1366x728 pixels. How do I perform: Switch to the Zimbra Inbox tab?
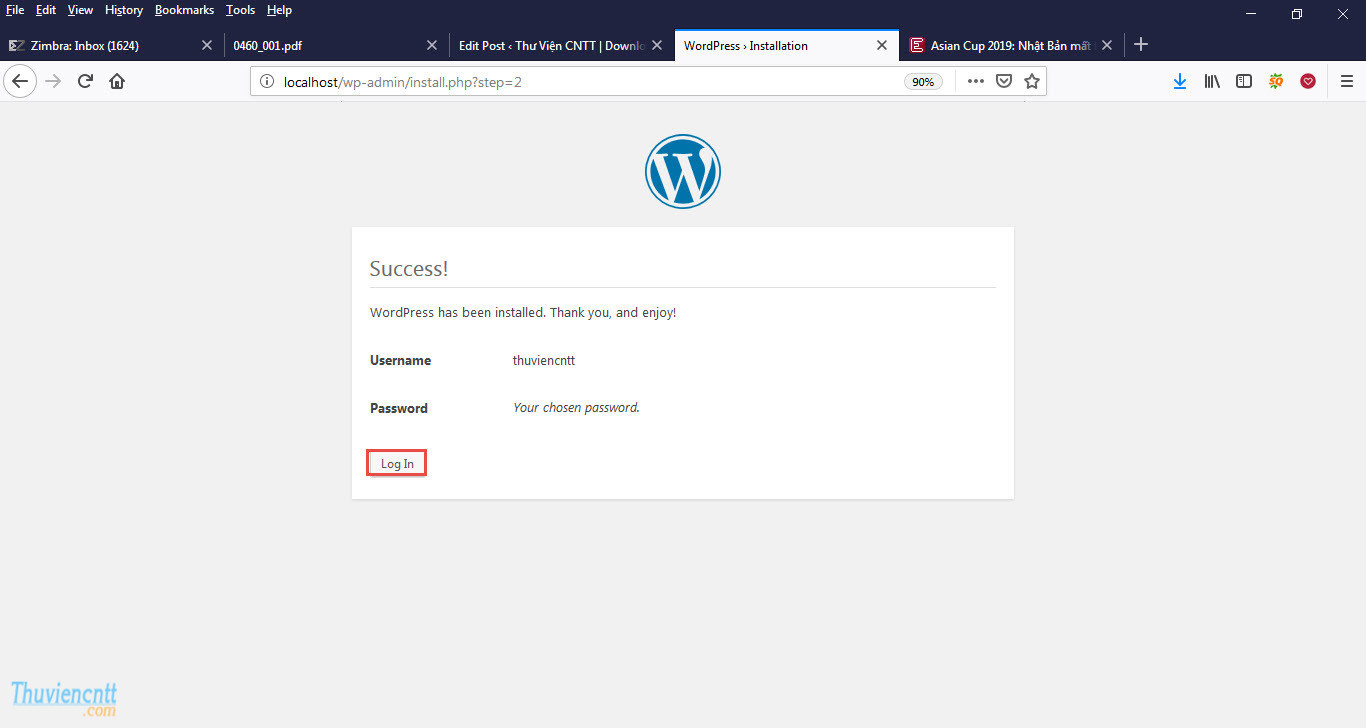coord(112,45)
